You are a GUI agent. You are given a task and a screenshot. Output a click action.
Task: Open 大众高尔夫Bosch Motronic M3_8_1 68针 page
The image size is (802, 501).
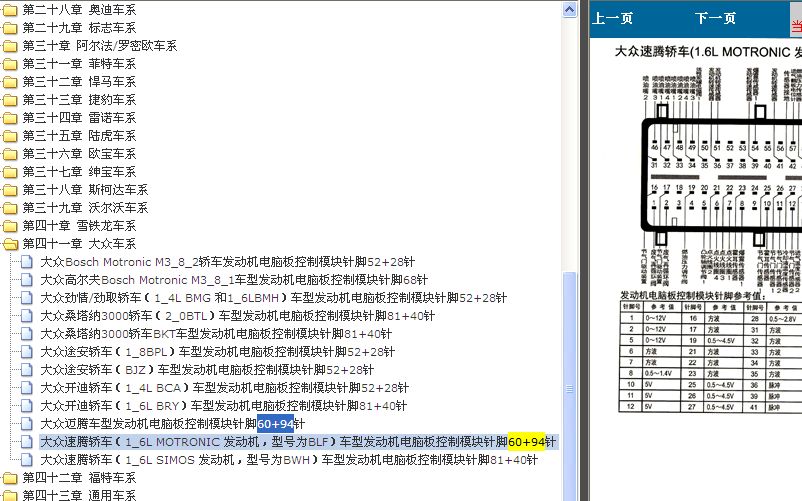[234, 280]
